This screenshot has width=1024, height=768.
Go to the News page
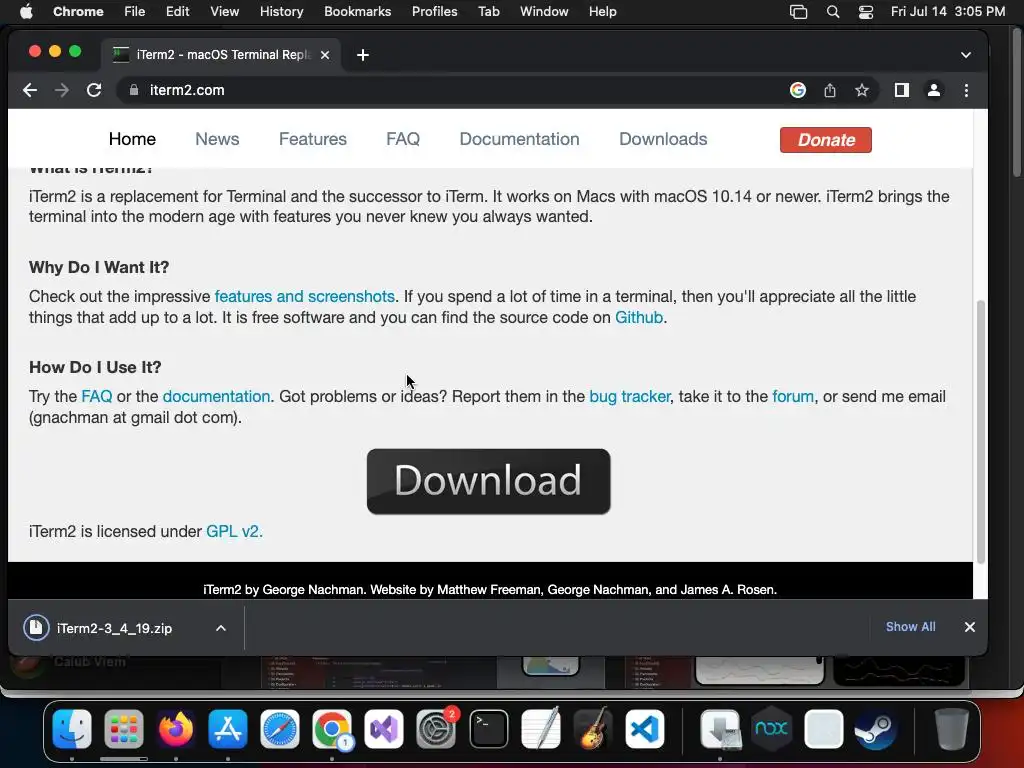coord(217,139)
